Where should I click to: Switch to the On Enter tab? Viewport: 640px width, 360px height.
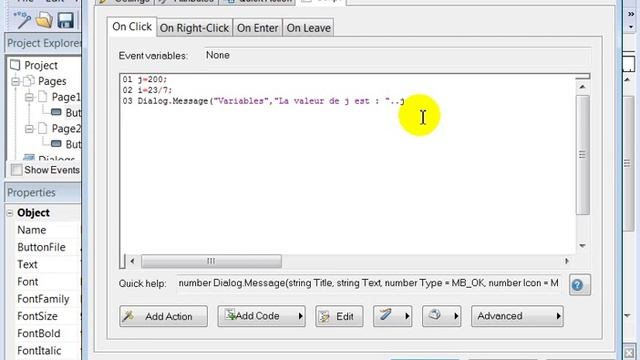coord(258,28)
